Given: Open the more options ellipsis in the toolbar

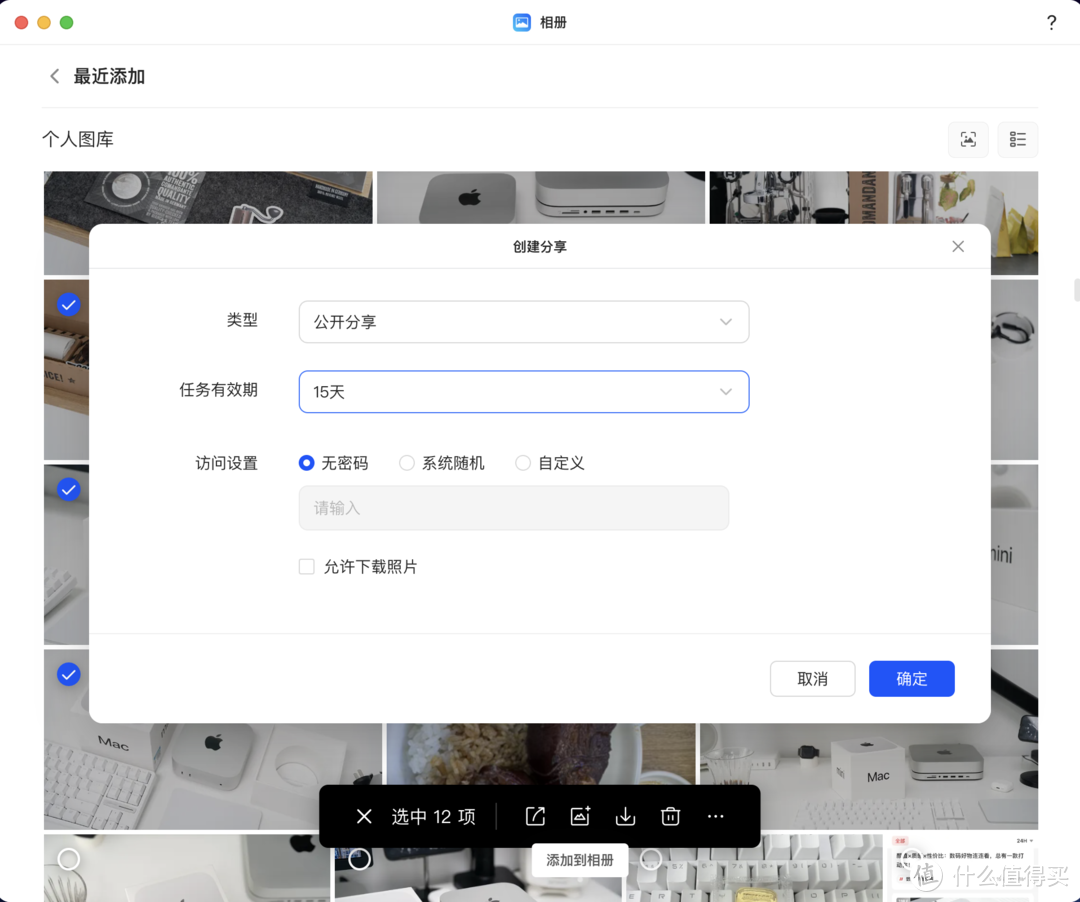Looking at the screenshot, I should 715,816.
